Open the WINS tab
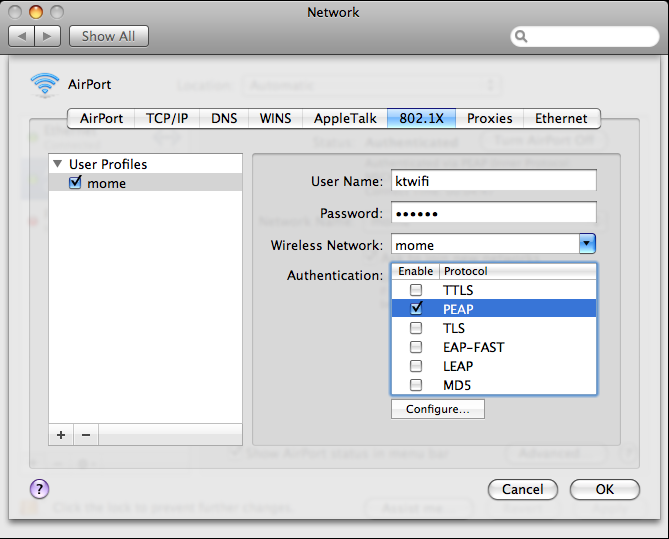This screenshot has width=669, height=539. 275,118
